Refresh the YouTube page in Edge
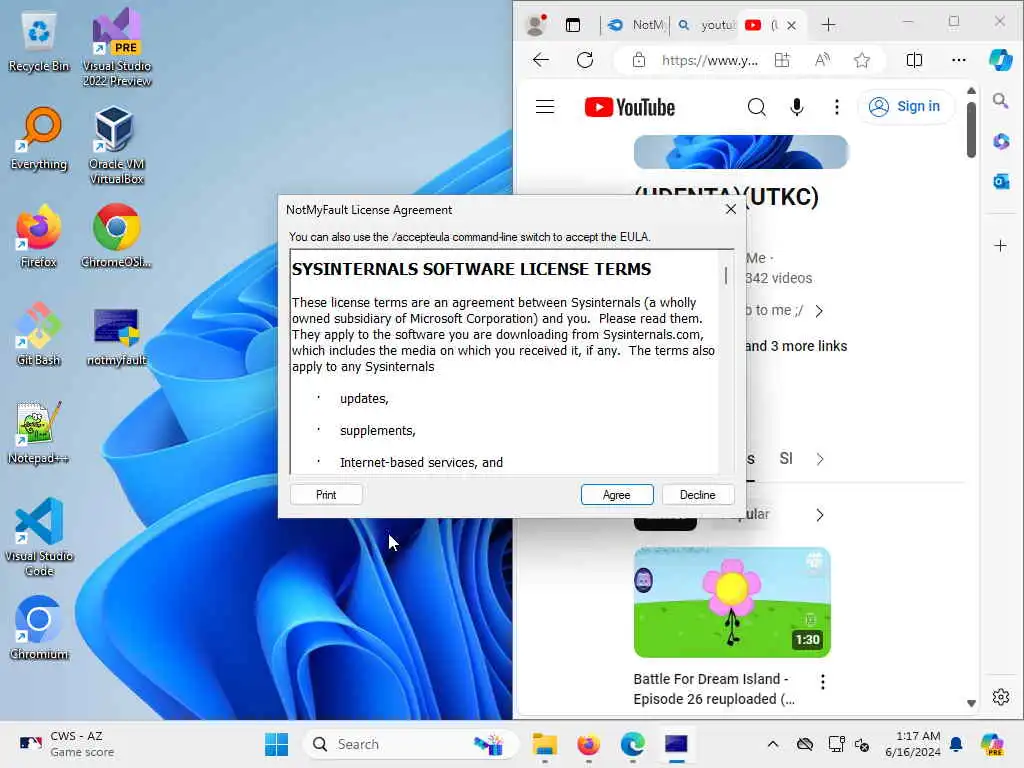1024x768 pixels. tap(585, 60)
